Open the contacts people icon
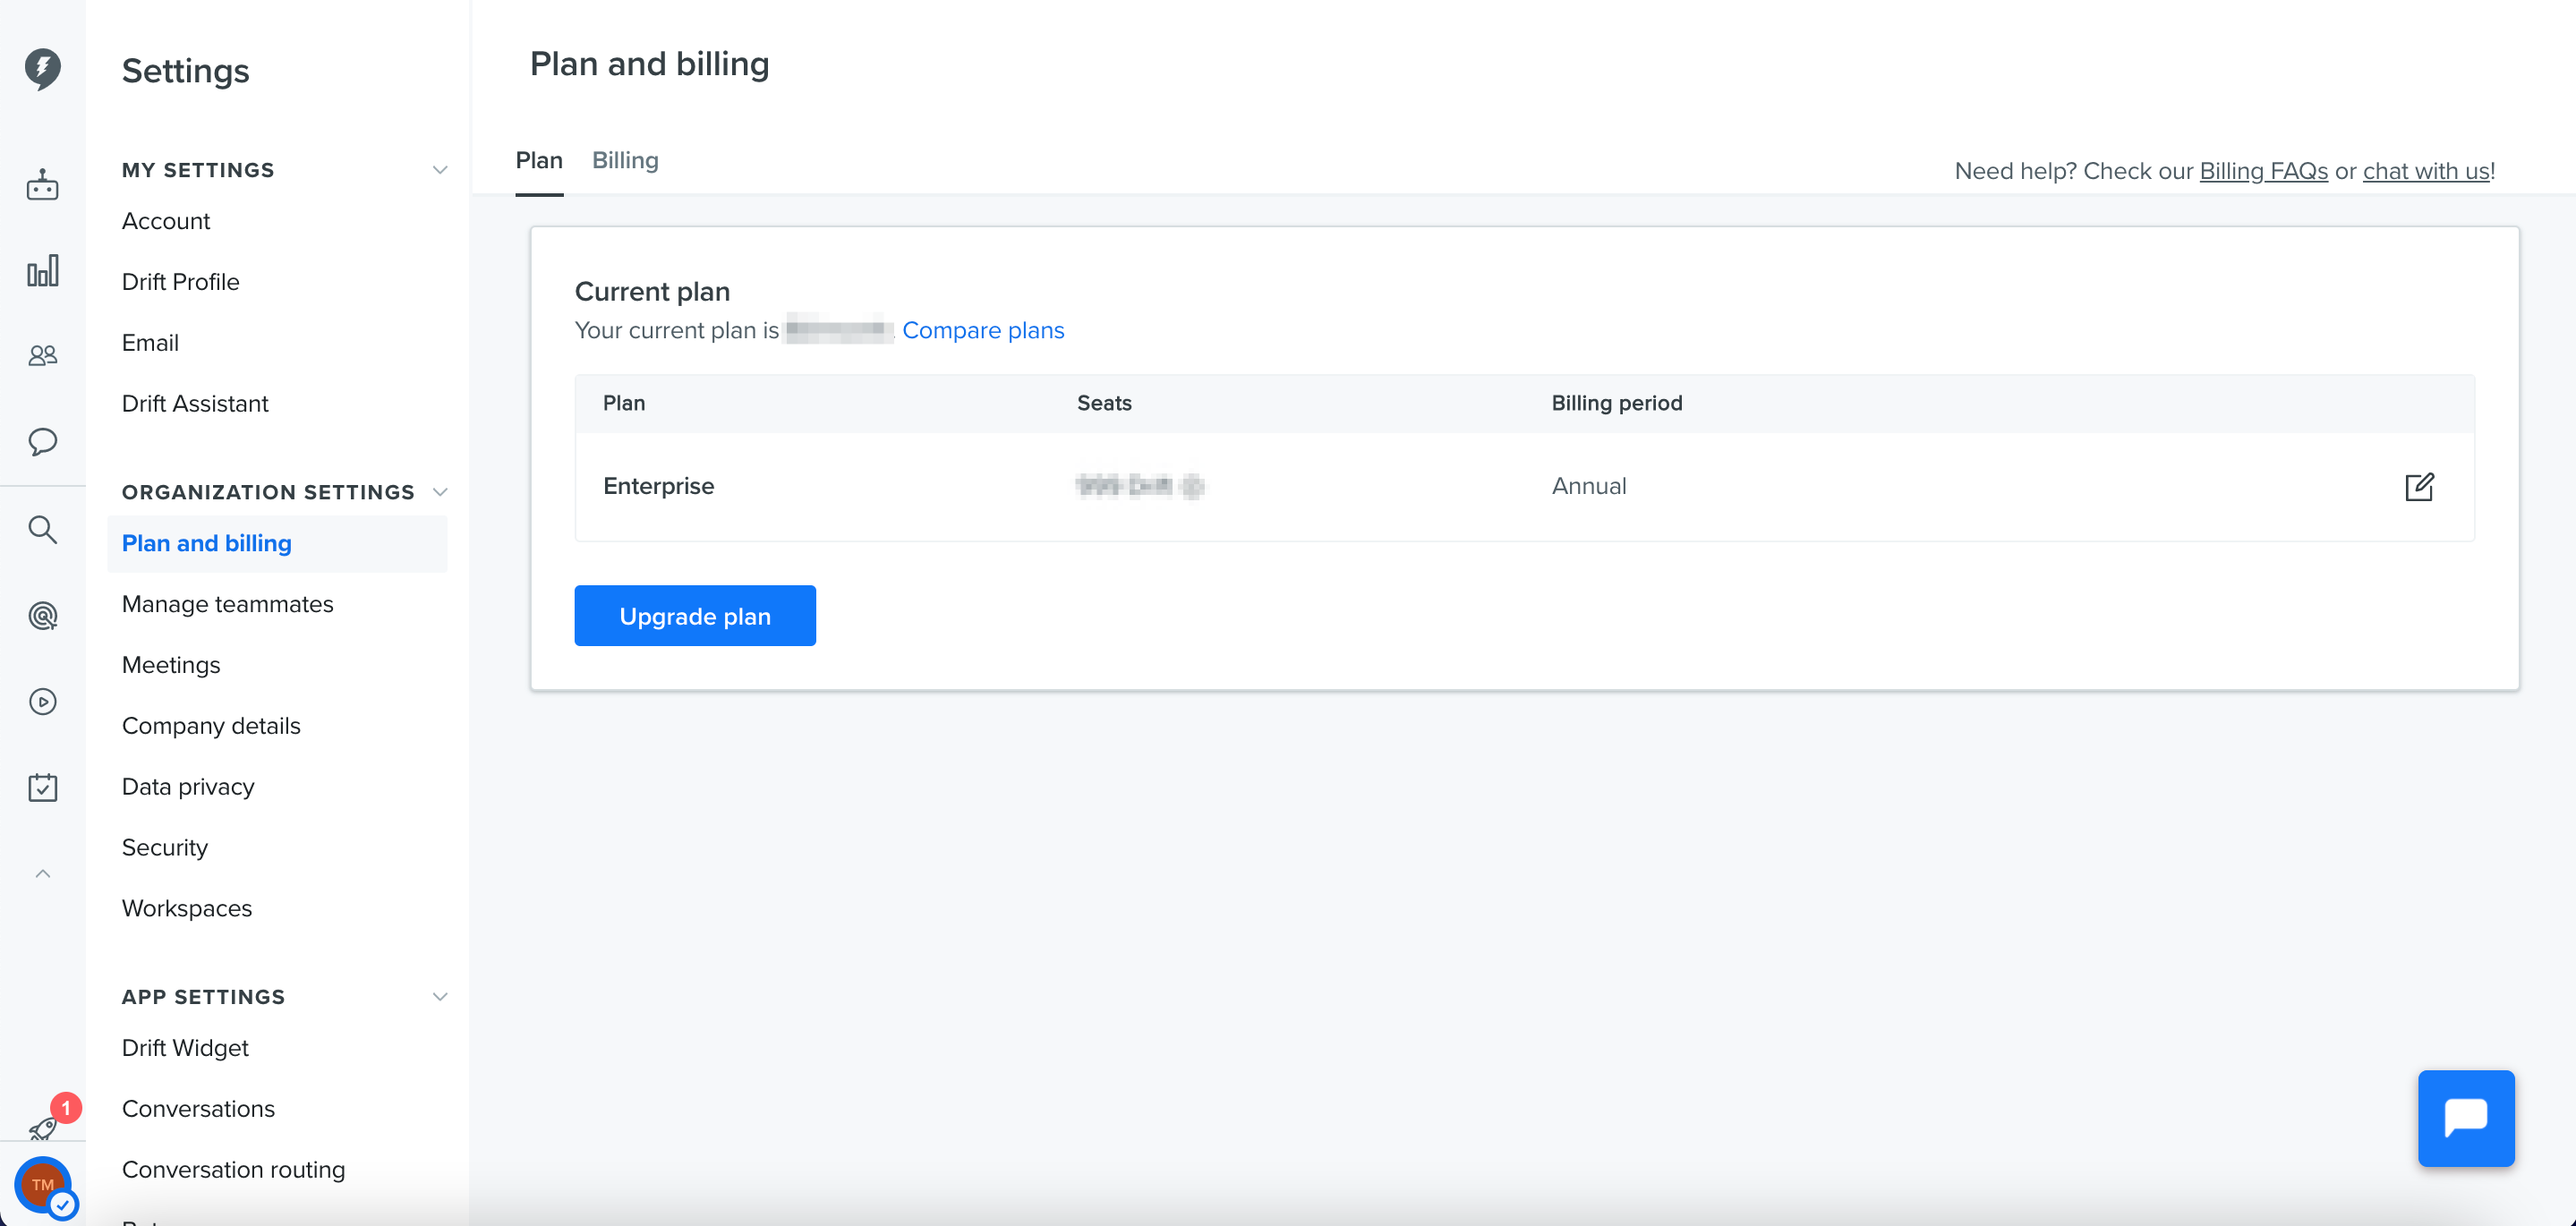 pyautogui.click(x=42, y=355)
